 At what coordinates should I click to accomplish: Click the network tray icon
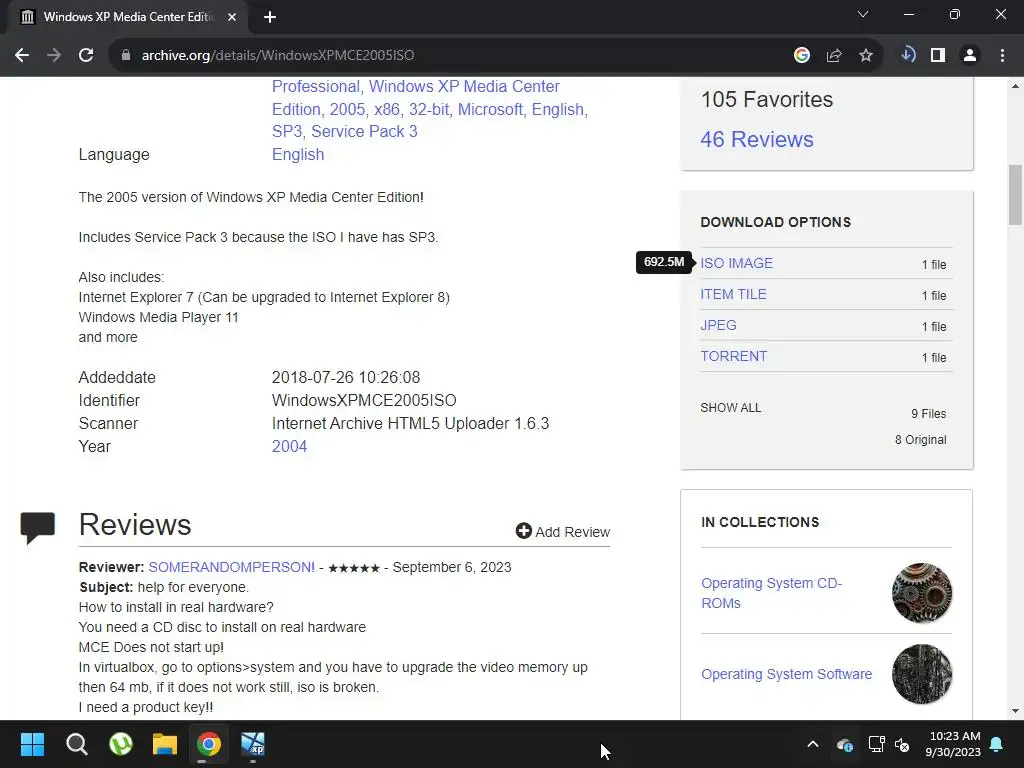(x=876, y=744)
